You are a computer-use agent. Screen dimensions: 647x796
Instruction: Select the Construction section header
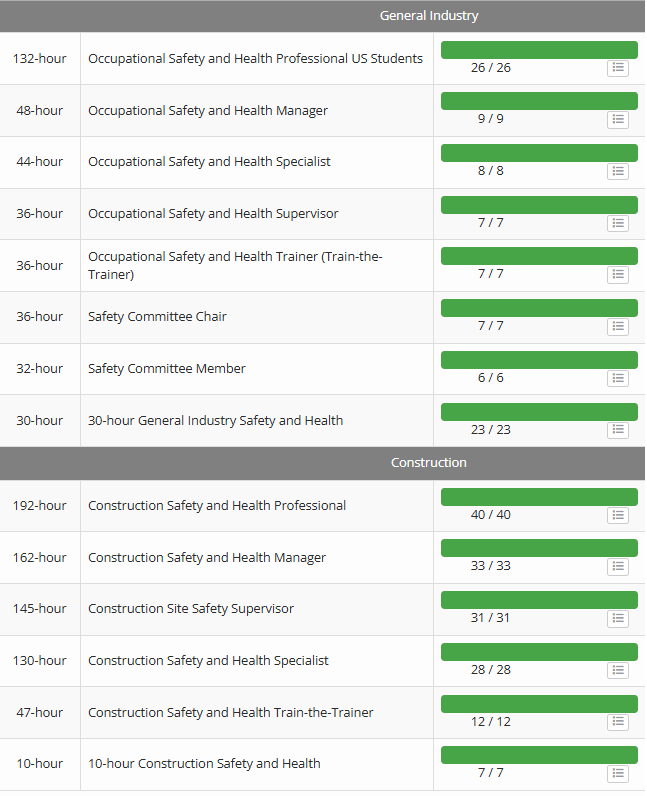coord(428,463)
